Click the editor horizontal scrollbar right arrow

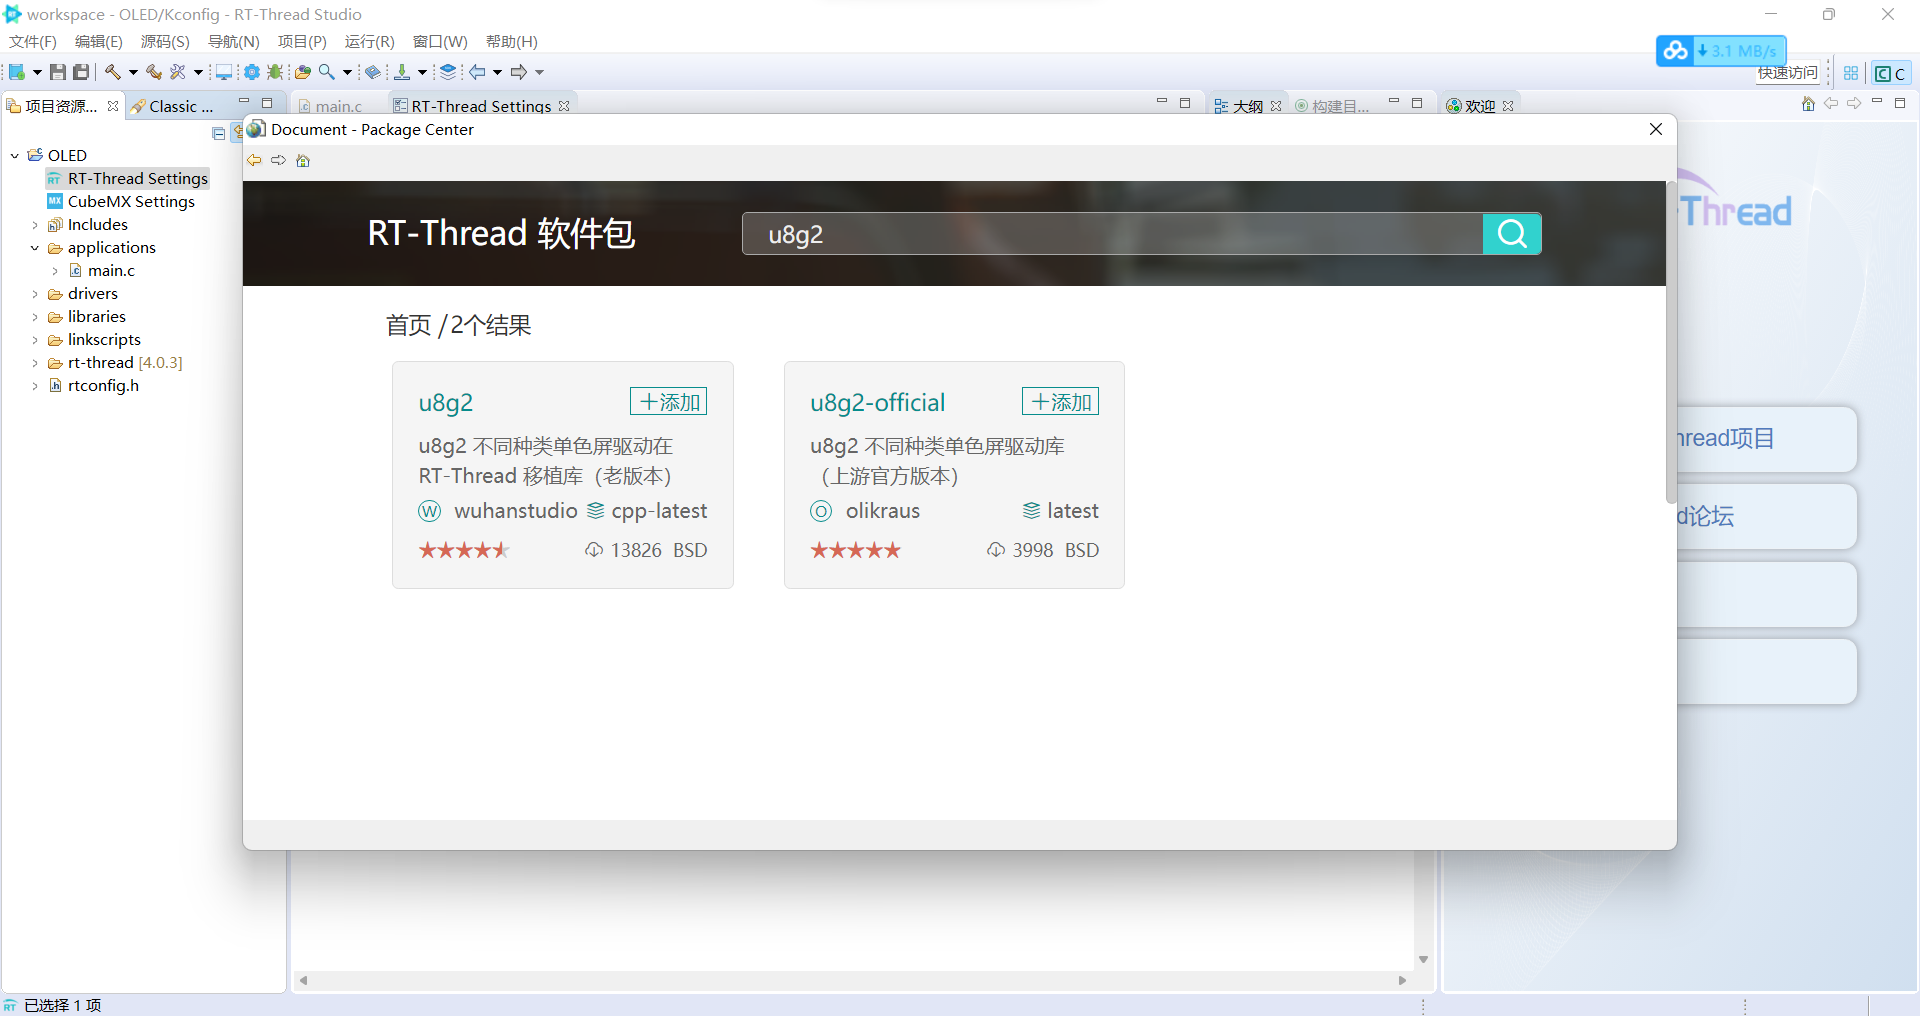click(x=1402, y=980)
